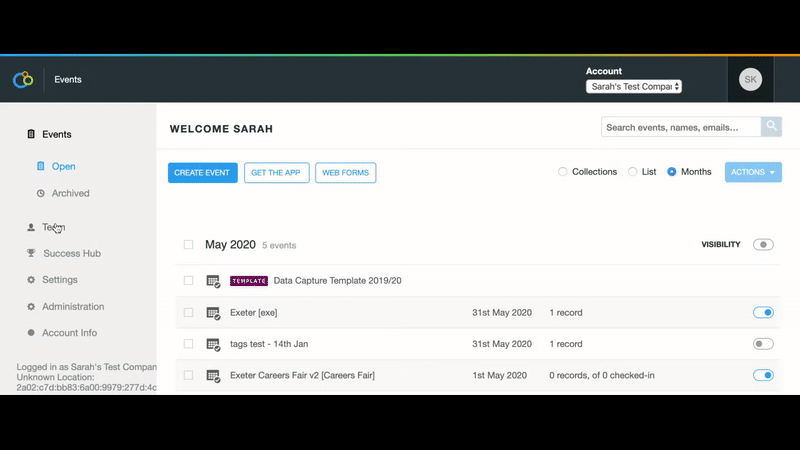
Task: Click the Exeter Careers Fair v2 event icon
Action: click(213, 376)
